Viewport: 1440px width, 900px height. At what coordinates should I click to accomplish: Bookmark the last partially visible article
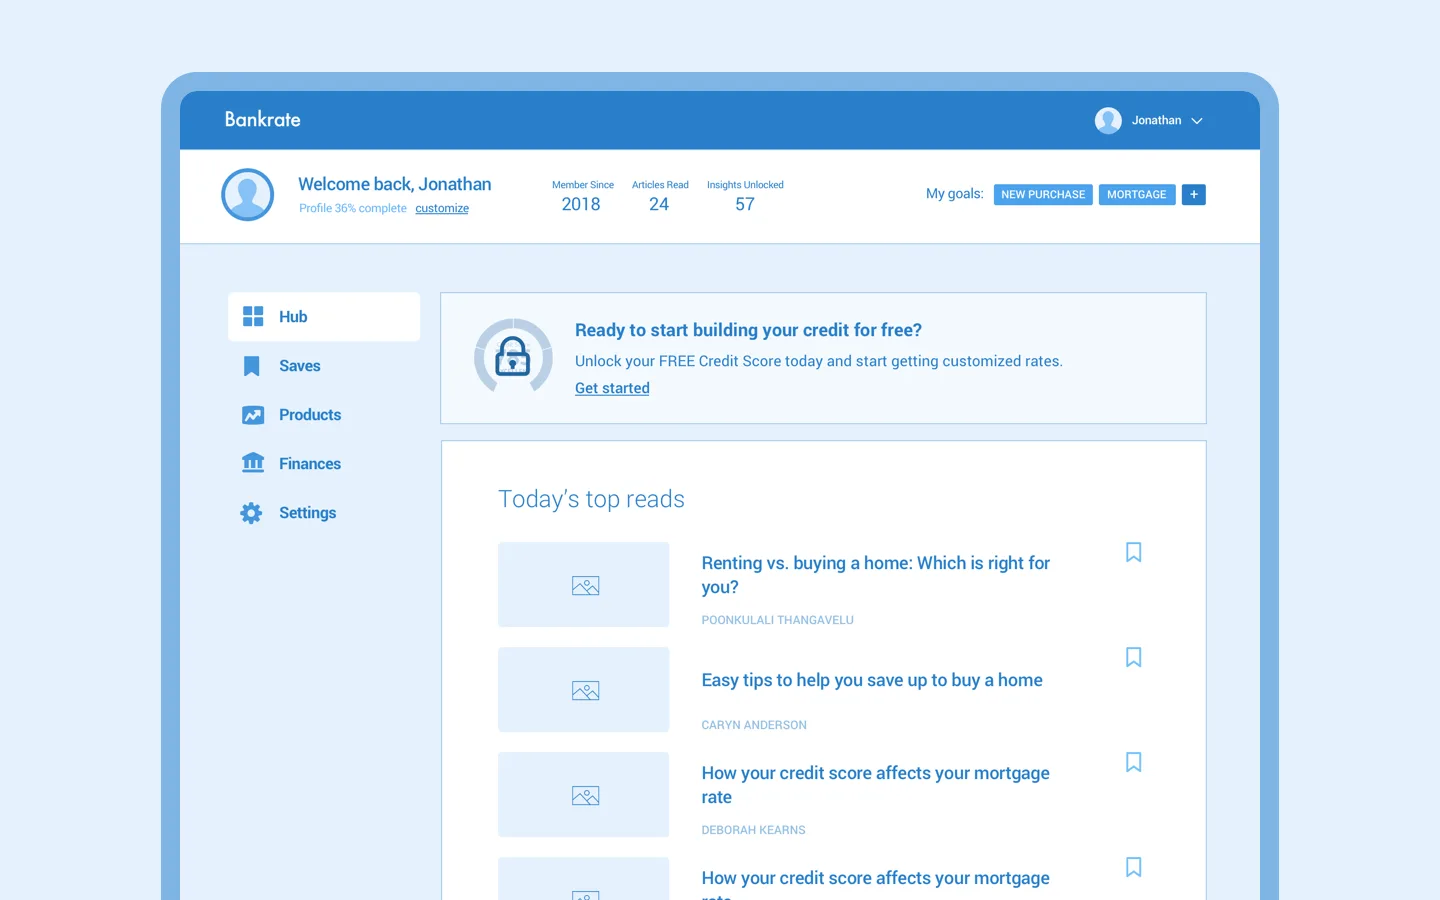(x=1133, y=867)
